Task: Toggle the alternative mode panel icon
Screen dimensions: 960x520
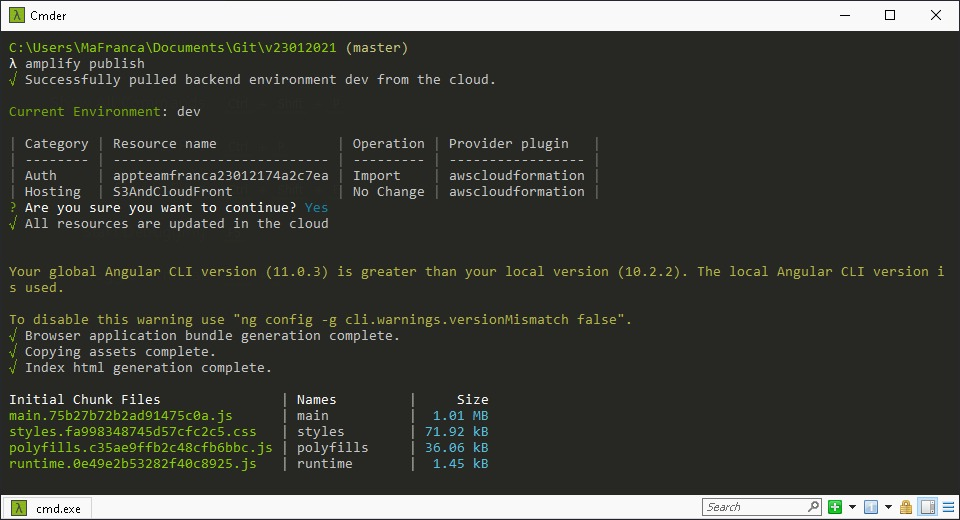Action: coord(928,507)
